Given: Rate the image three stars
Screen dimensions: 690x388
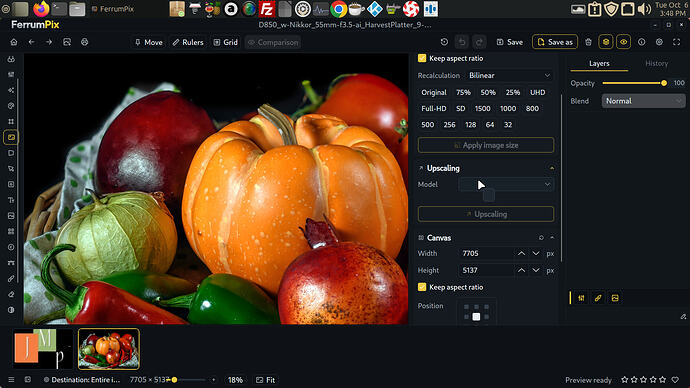Looking at the screenshot, I should (x=644, y=380).
